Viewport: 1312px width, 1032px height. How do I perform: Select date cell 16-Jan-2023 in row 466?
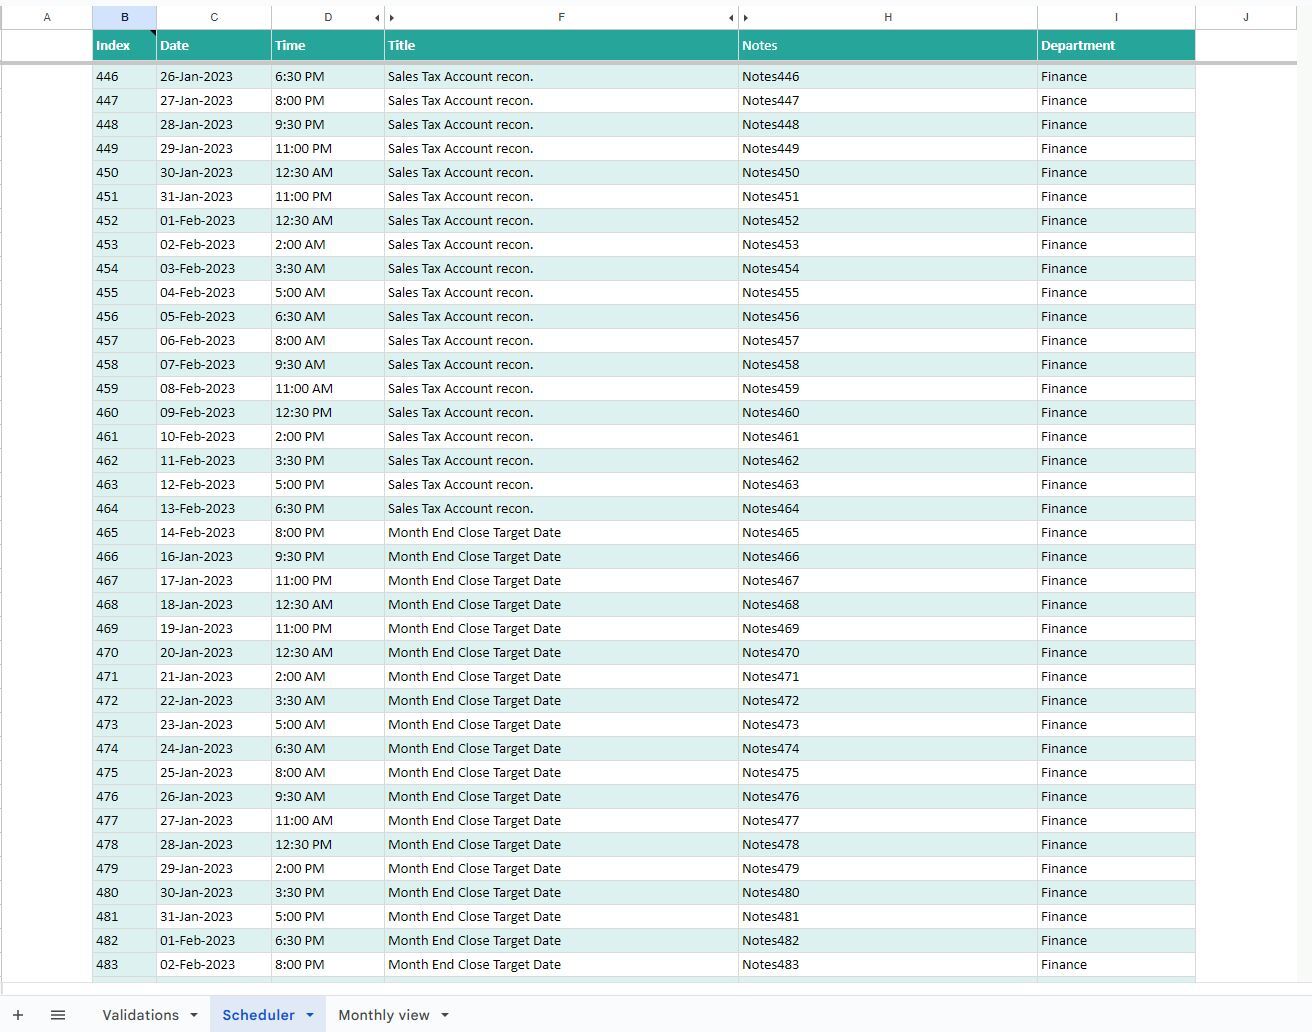click(x=214, y=557)
